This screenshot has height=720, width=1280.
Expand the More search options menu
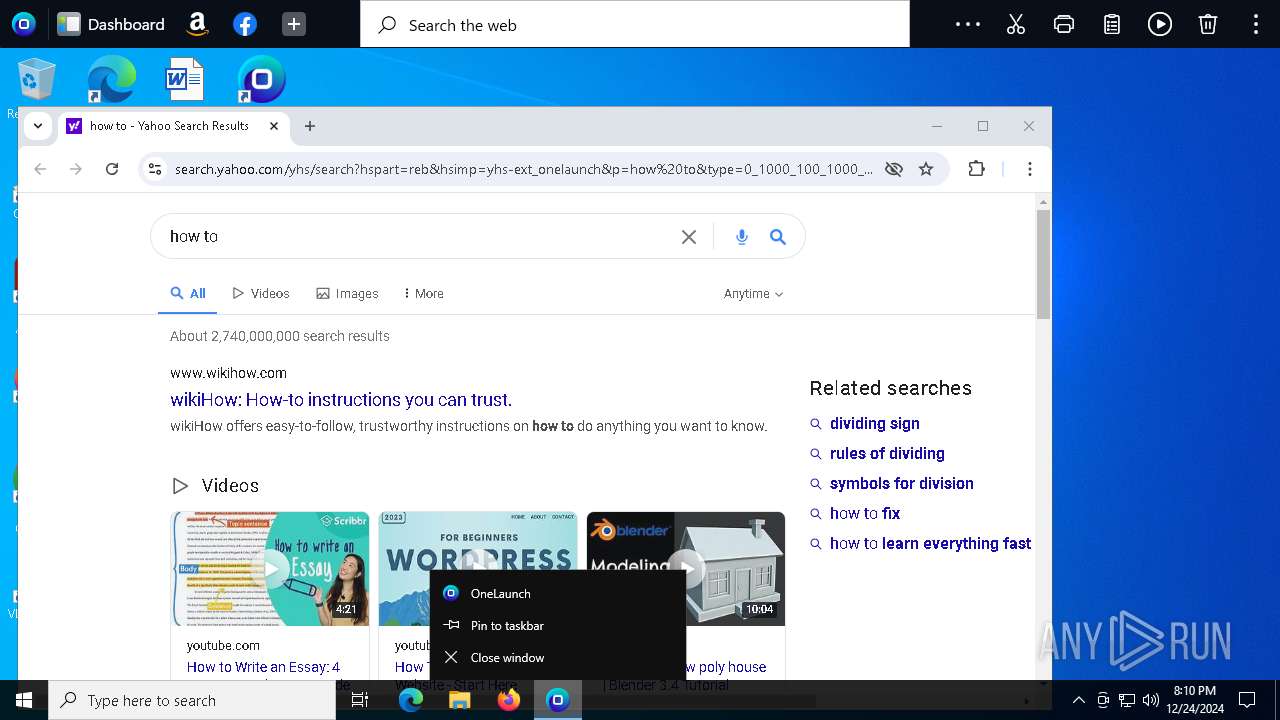tap(423, 294)
